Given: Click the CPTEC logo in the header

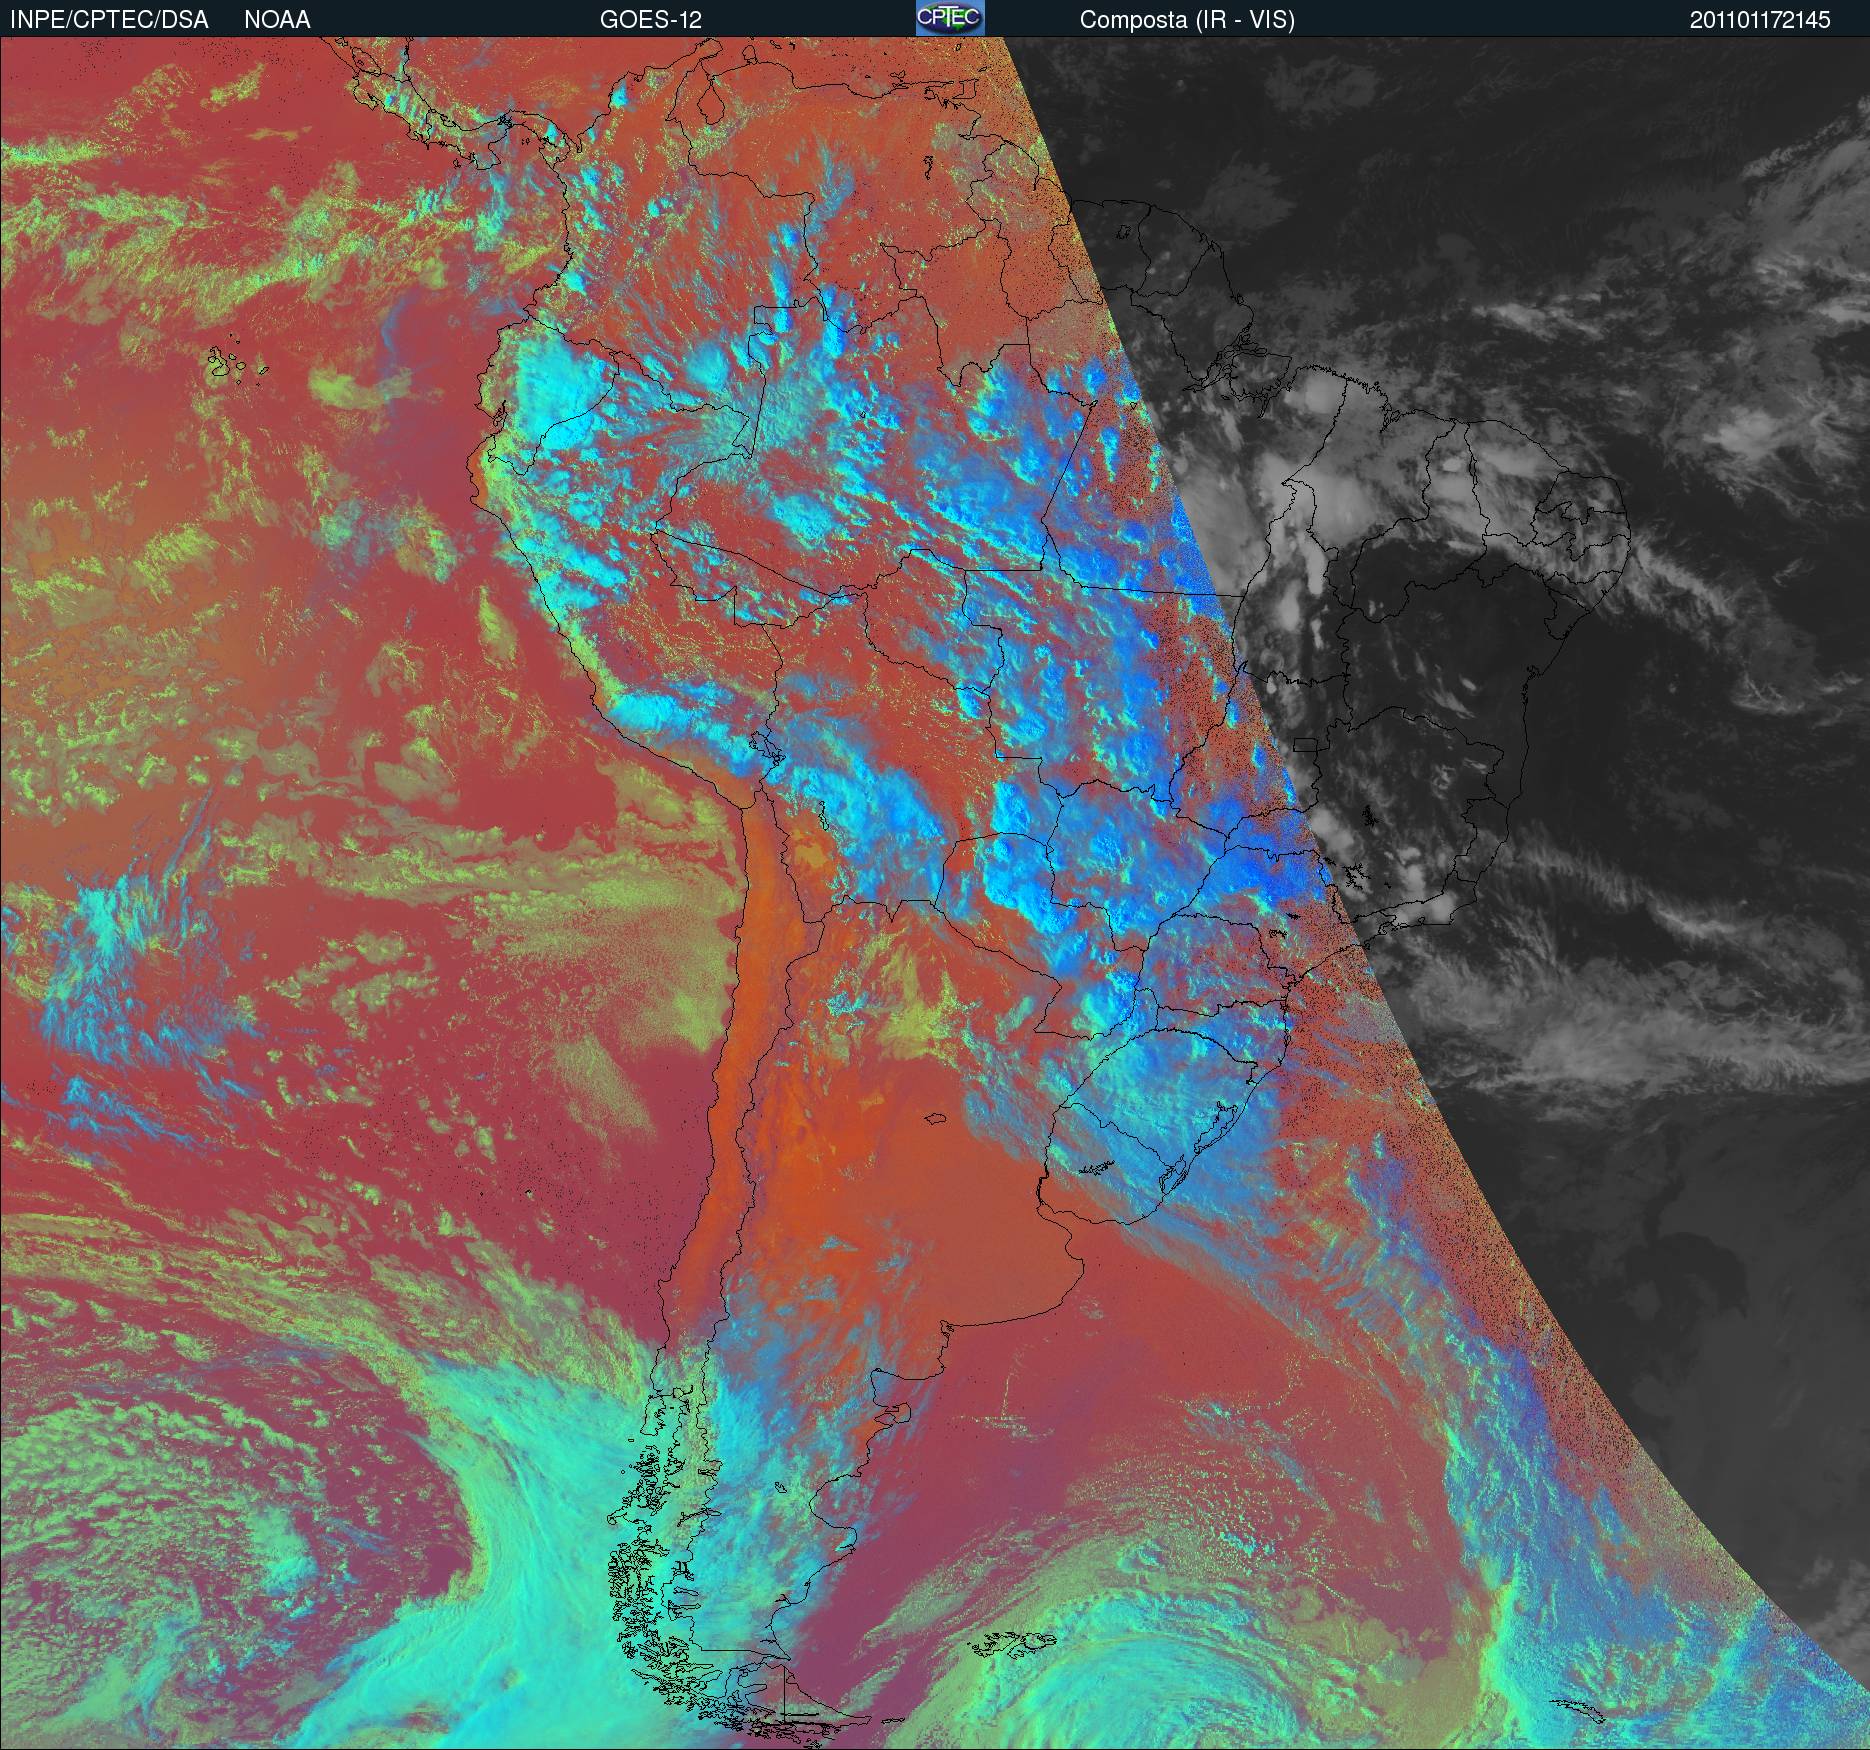Looking at the screenshot, I should (950, 18).
